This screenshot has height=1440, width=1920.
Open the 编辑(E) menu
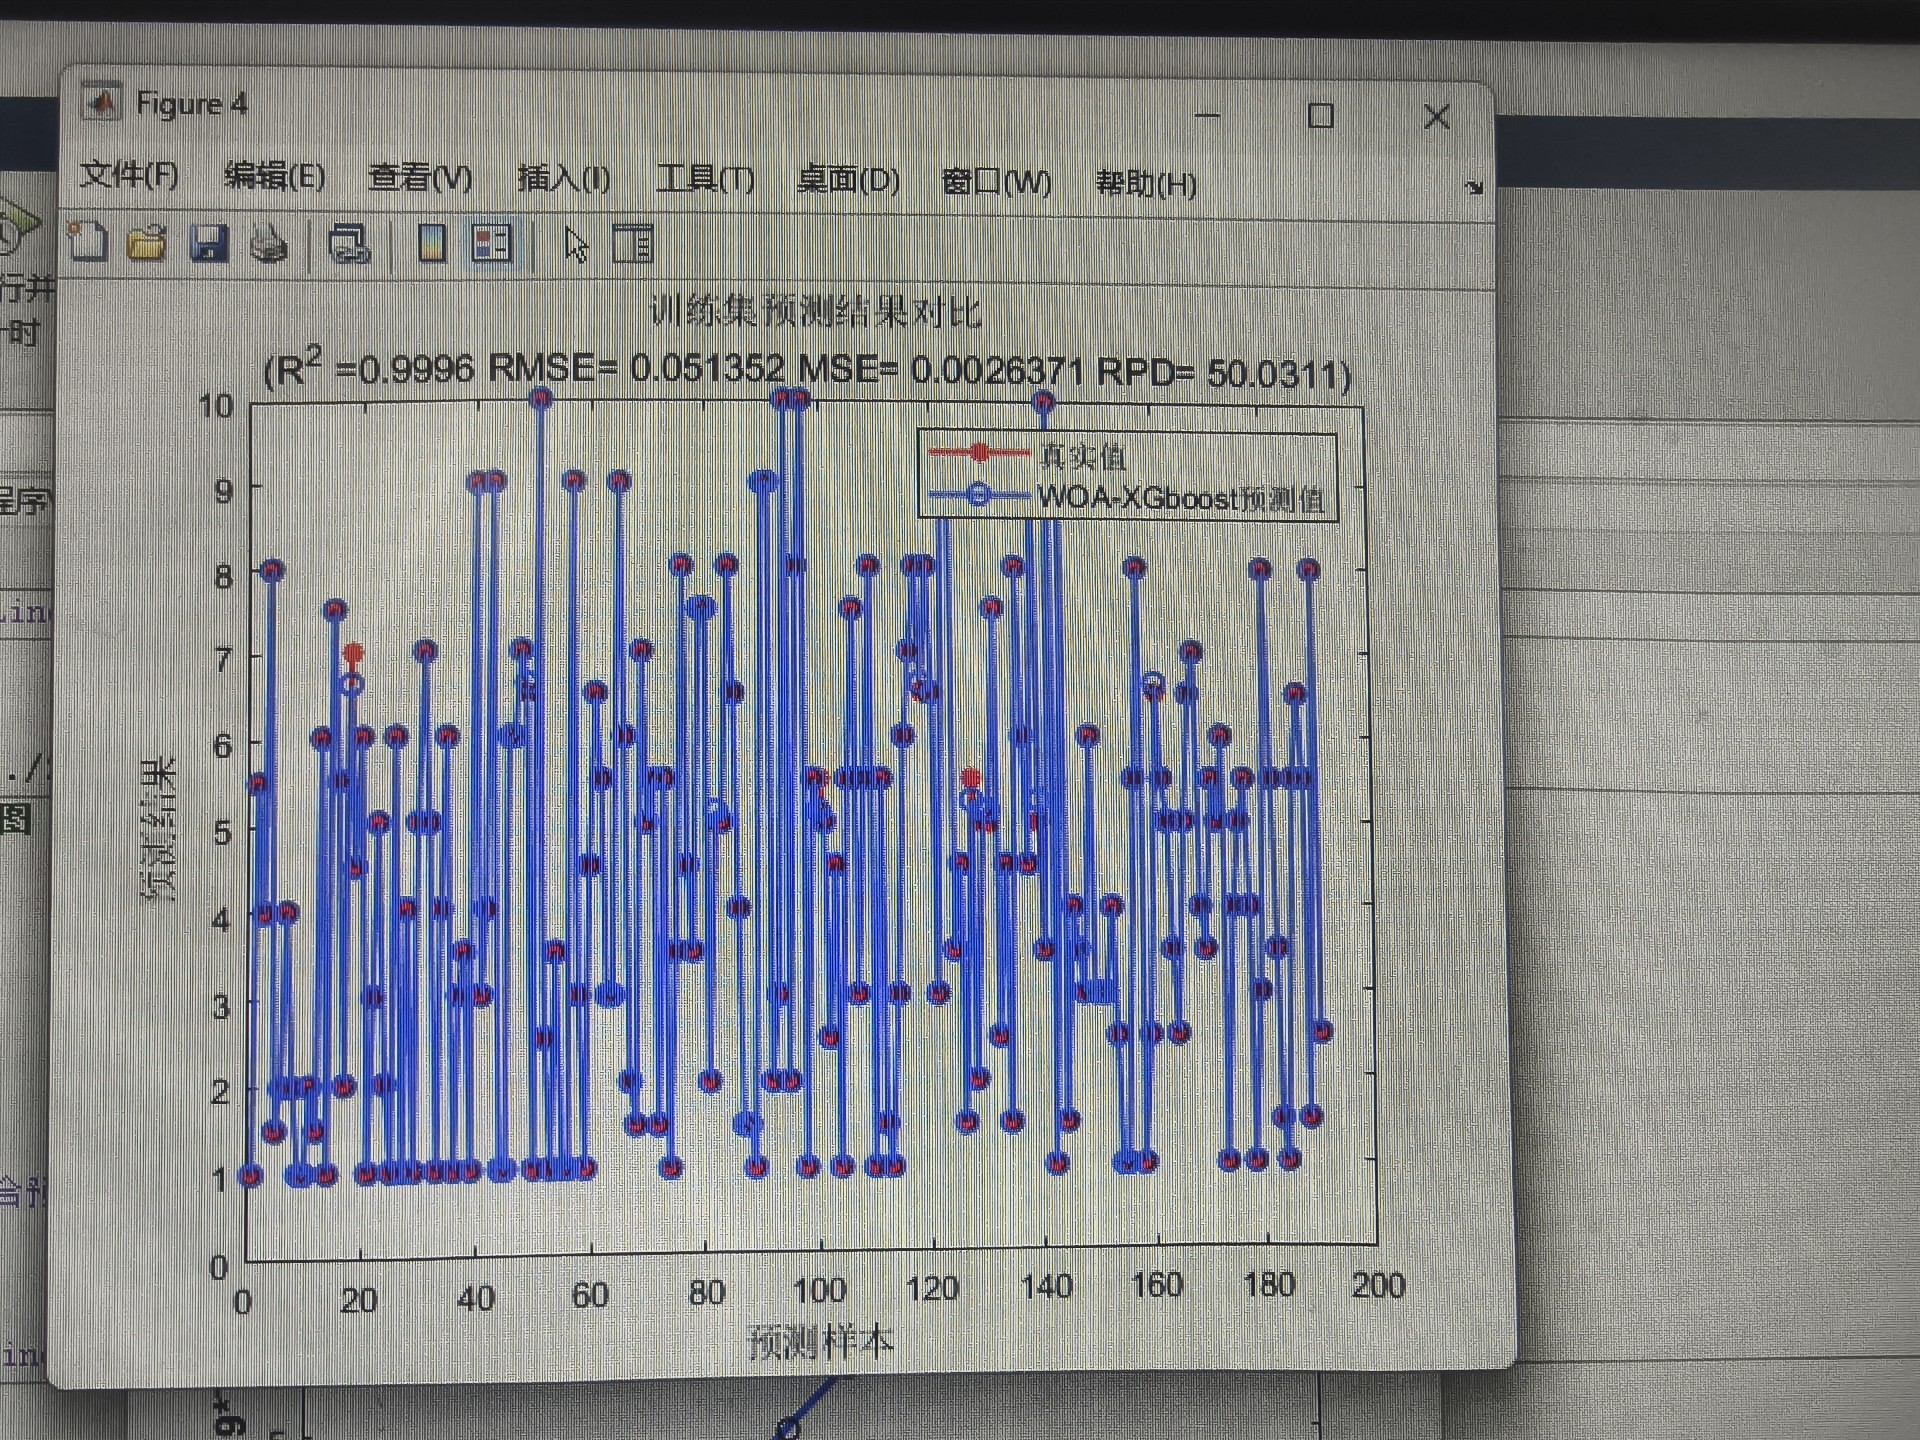[275, 177]
